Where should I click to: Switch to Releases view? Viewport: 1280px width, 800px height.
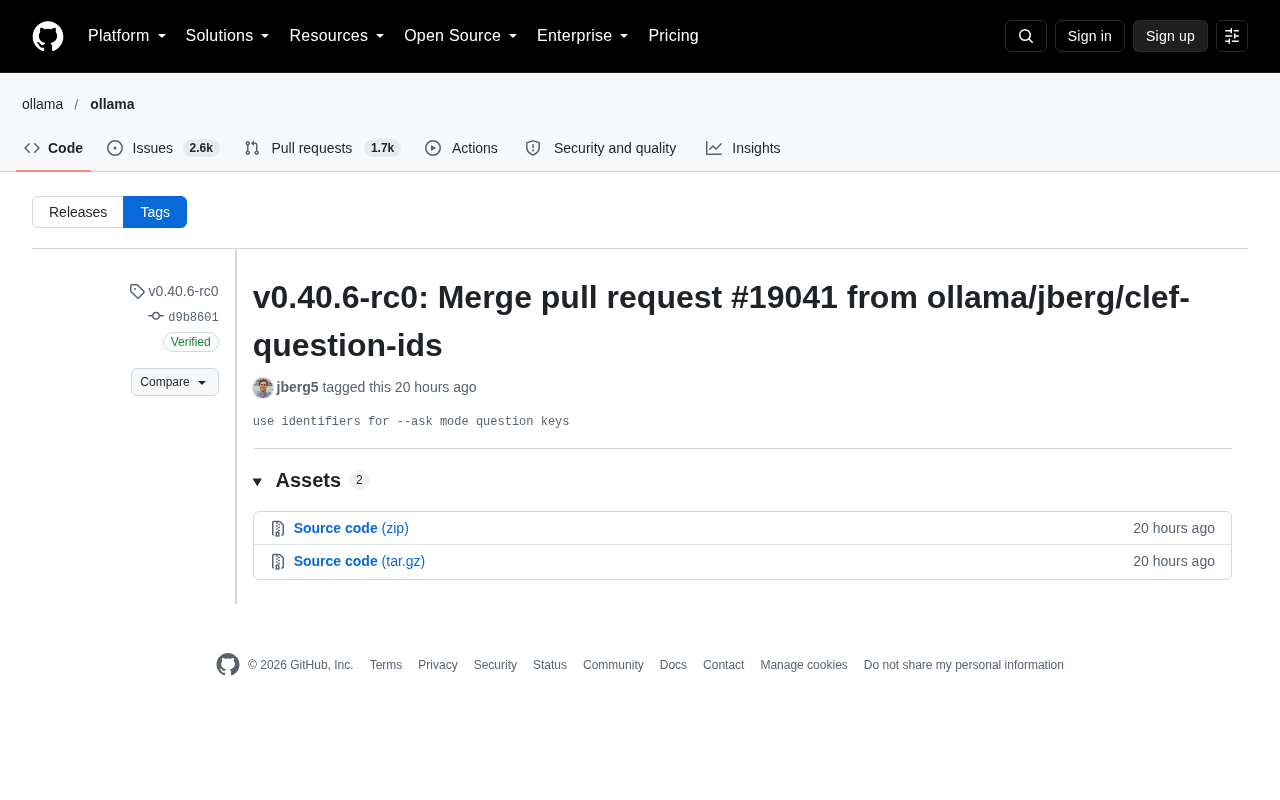click(78, 212)
